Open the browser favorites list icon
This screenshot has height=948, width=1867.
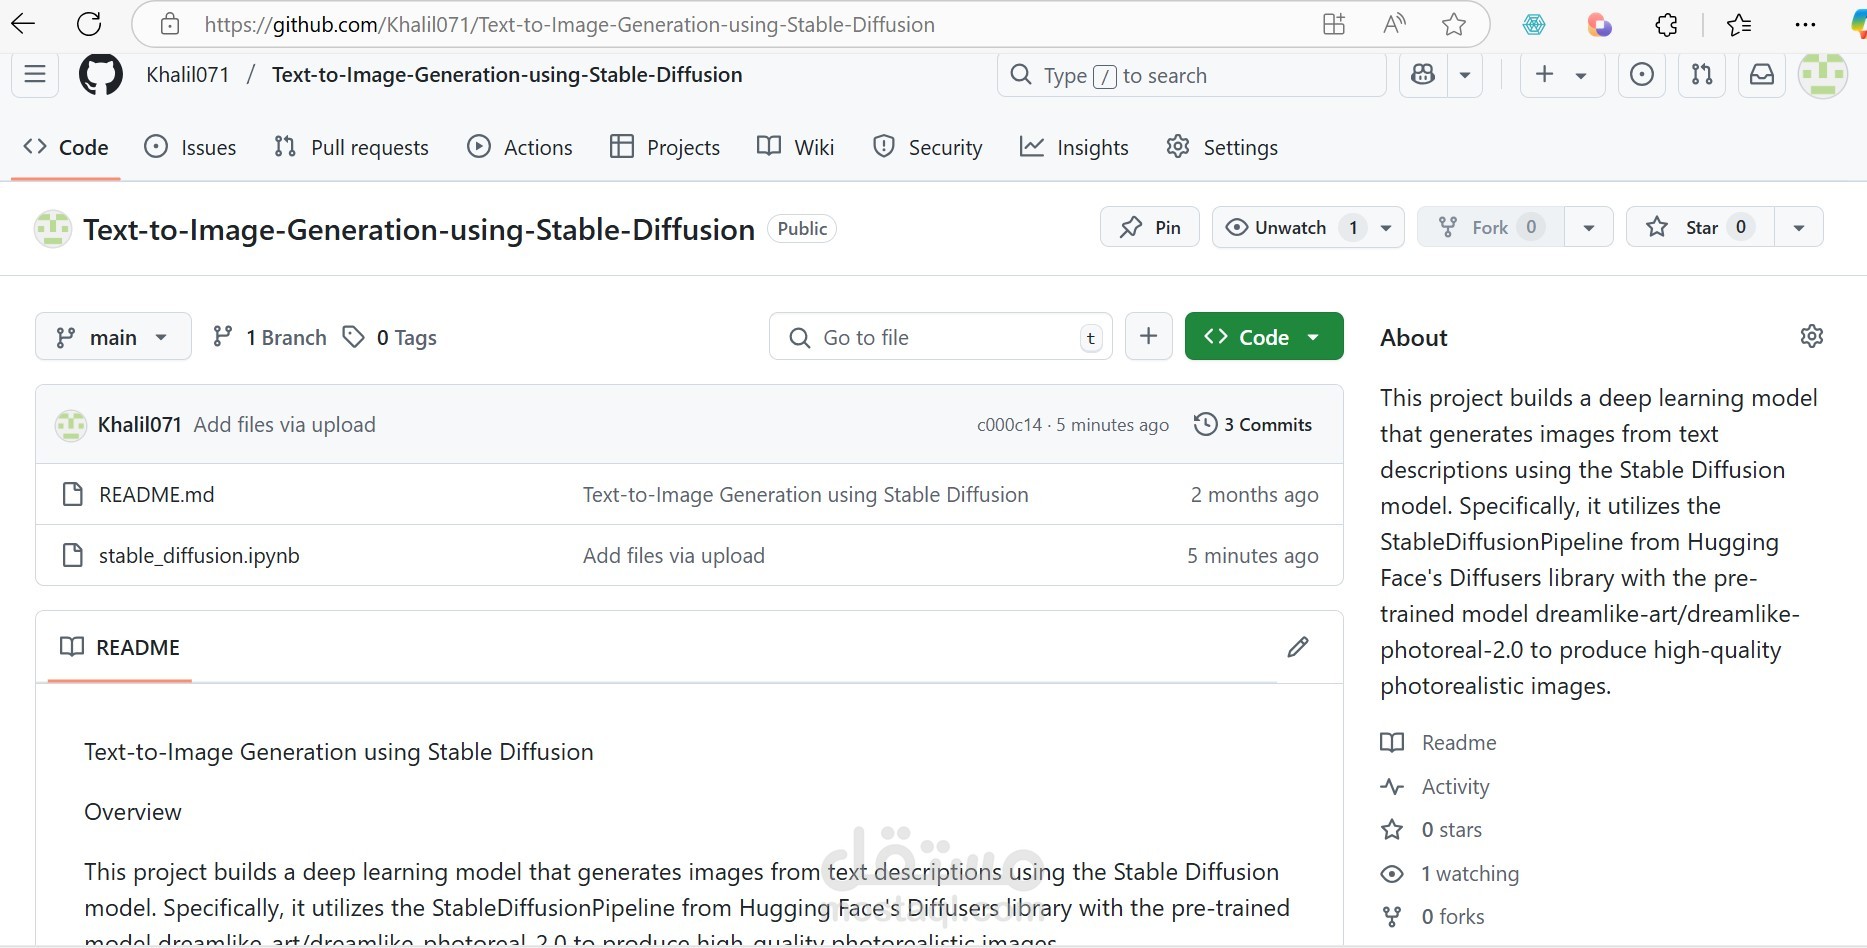pyautogui.click(x=1739, y=25)
